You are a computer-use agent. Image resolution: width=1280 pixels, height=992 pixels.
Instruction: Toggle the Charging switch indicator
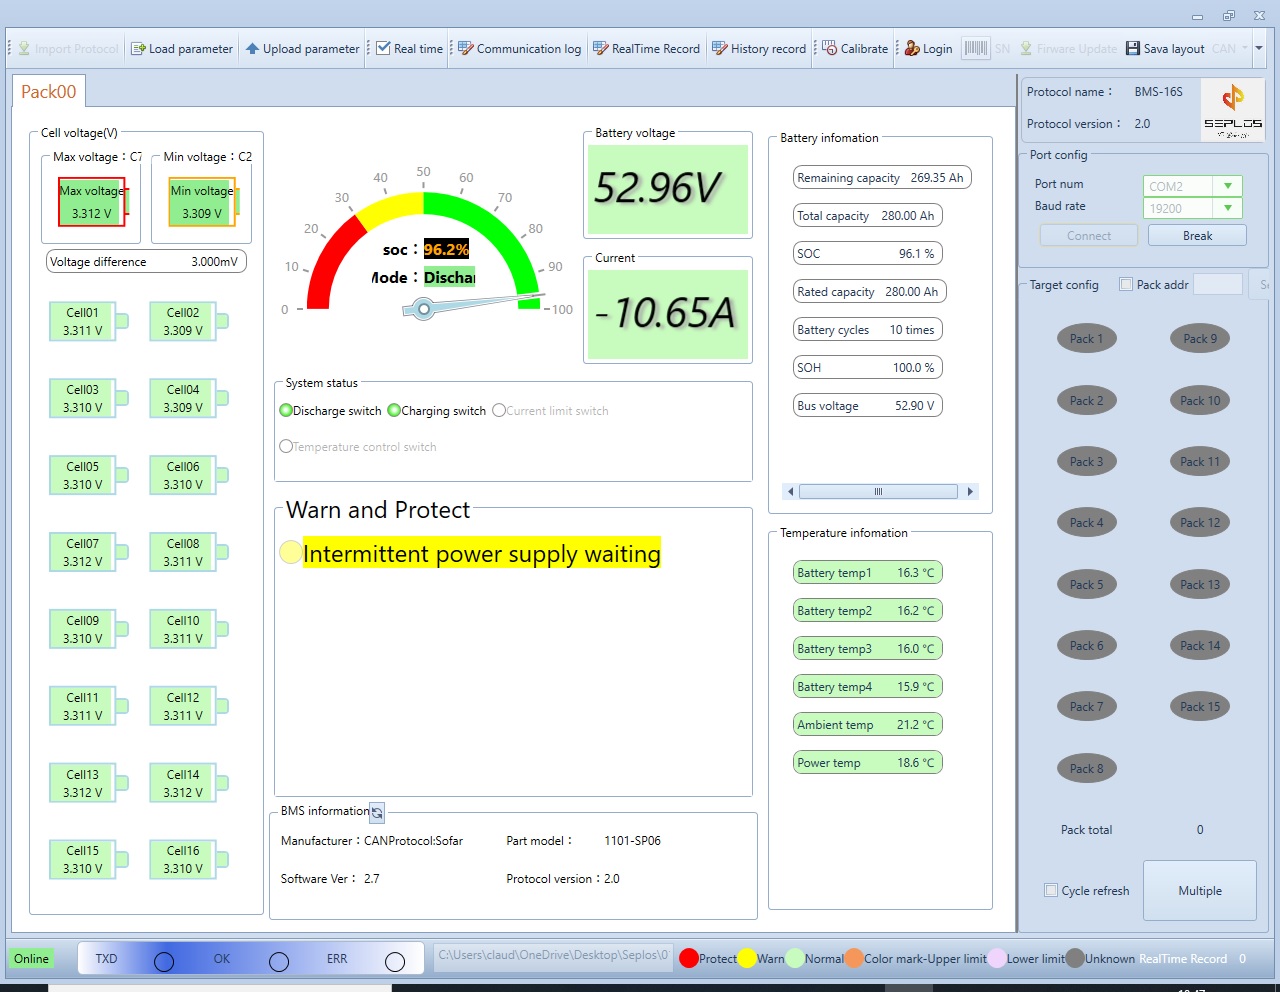click(394, 410)
